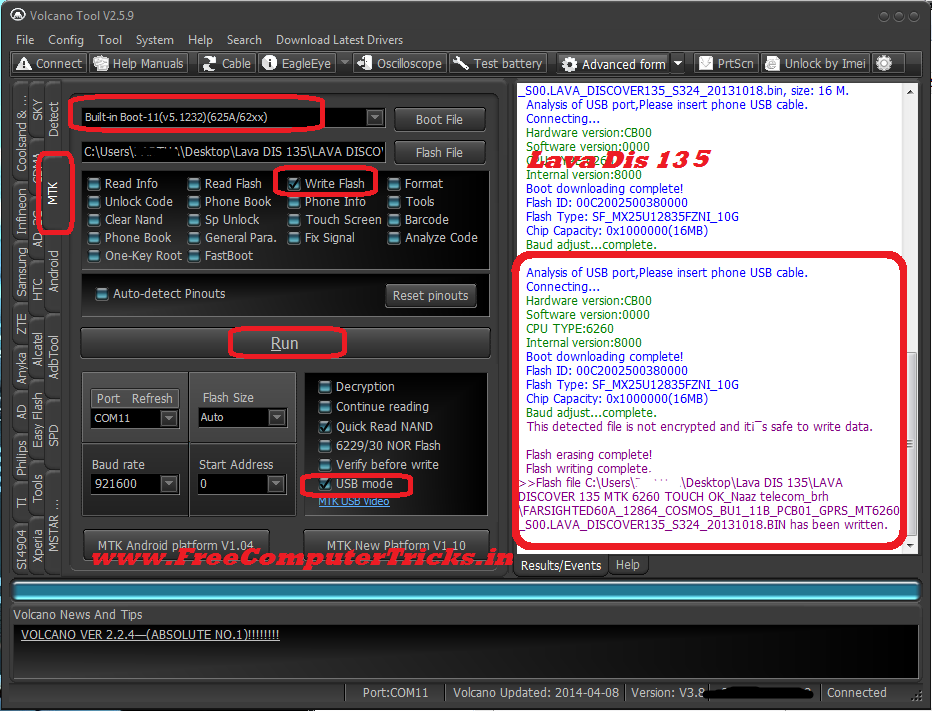932x711 pixels.
Task: Click the blue progress bar
Action: (466, 590)
